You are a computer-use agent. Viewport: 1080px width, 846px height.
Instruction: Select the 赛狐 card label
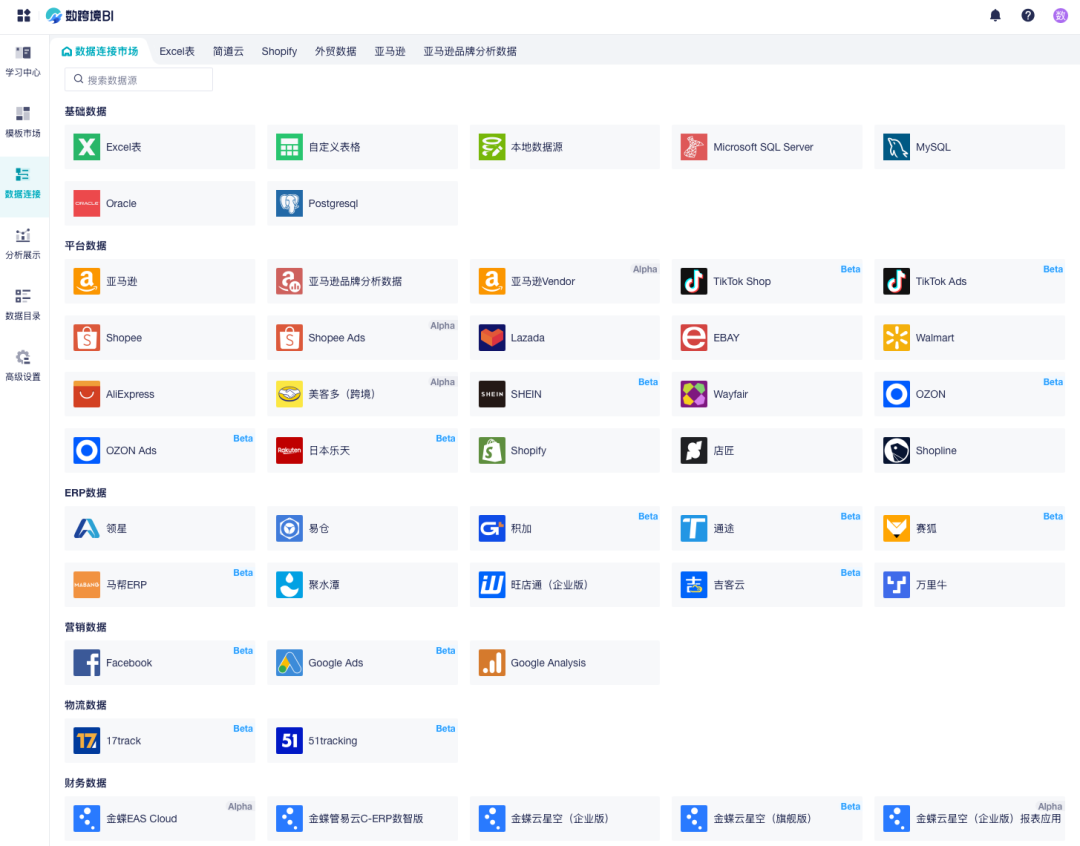pyautogui.click(x=926, y=528)
